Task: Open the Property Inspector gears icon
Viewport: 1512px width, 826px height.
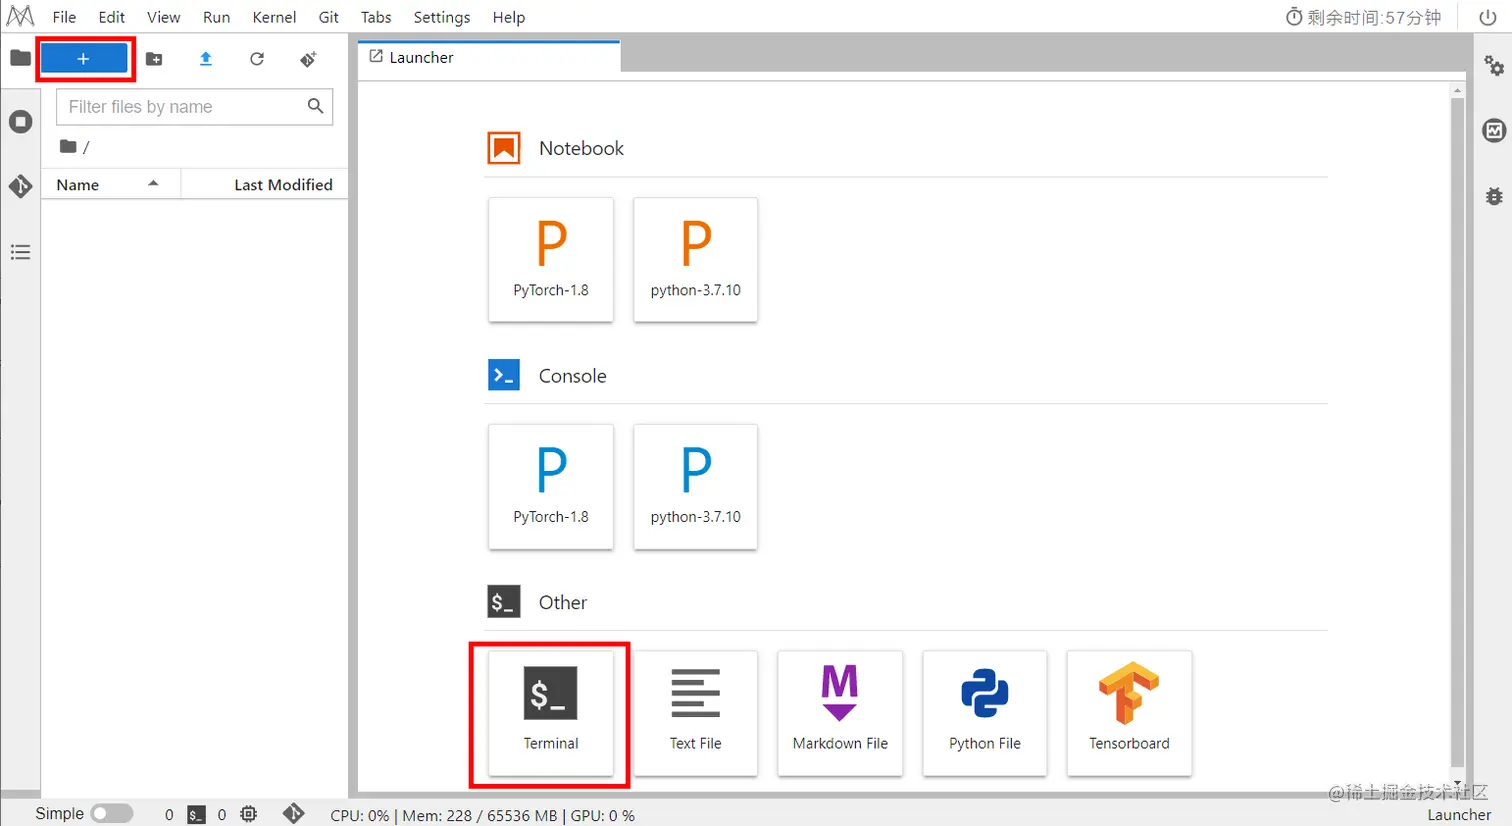Action: pyautogui.click(x=1494, y=66)
